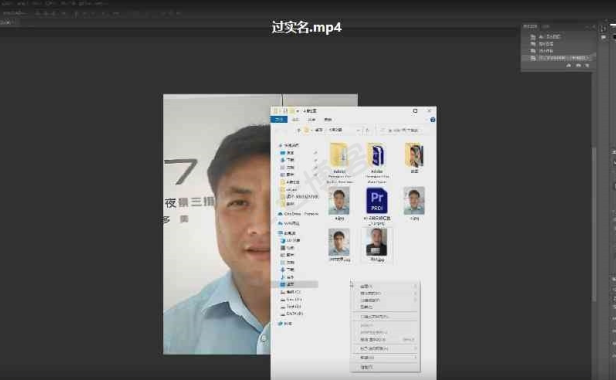Screen dimensions: 616x380
Task: Open the New submenu in context menu
Action: (x=385, y=358)
